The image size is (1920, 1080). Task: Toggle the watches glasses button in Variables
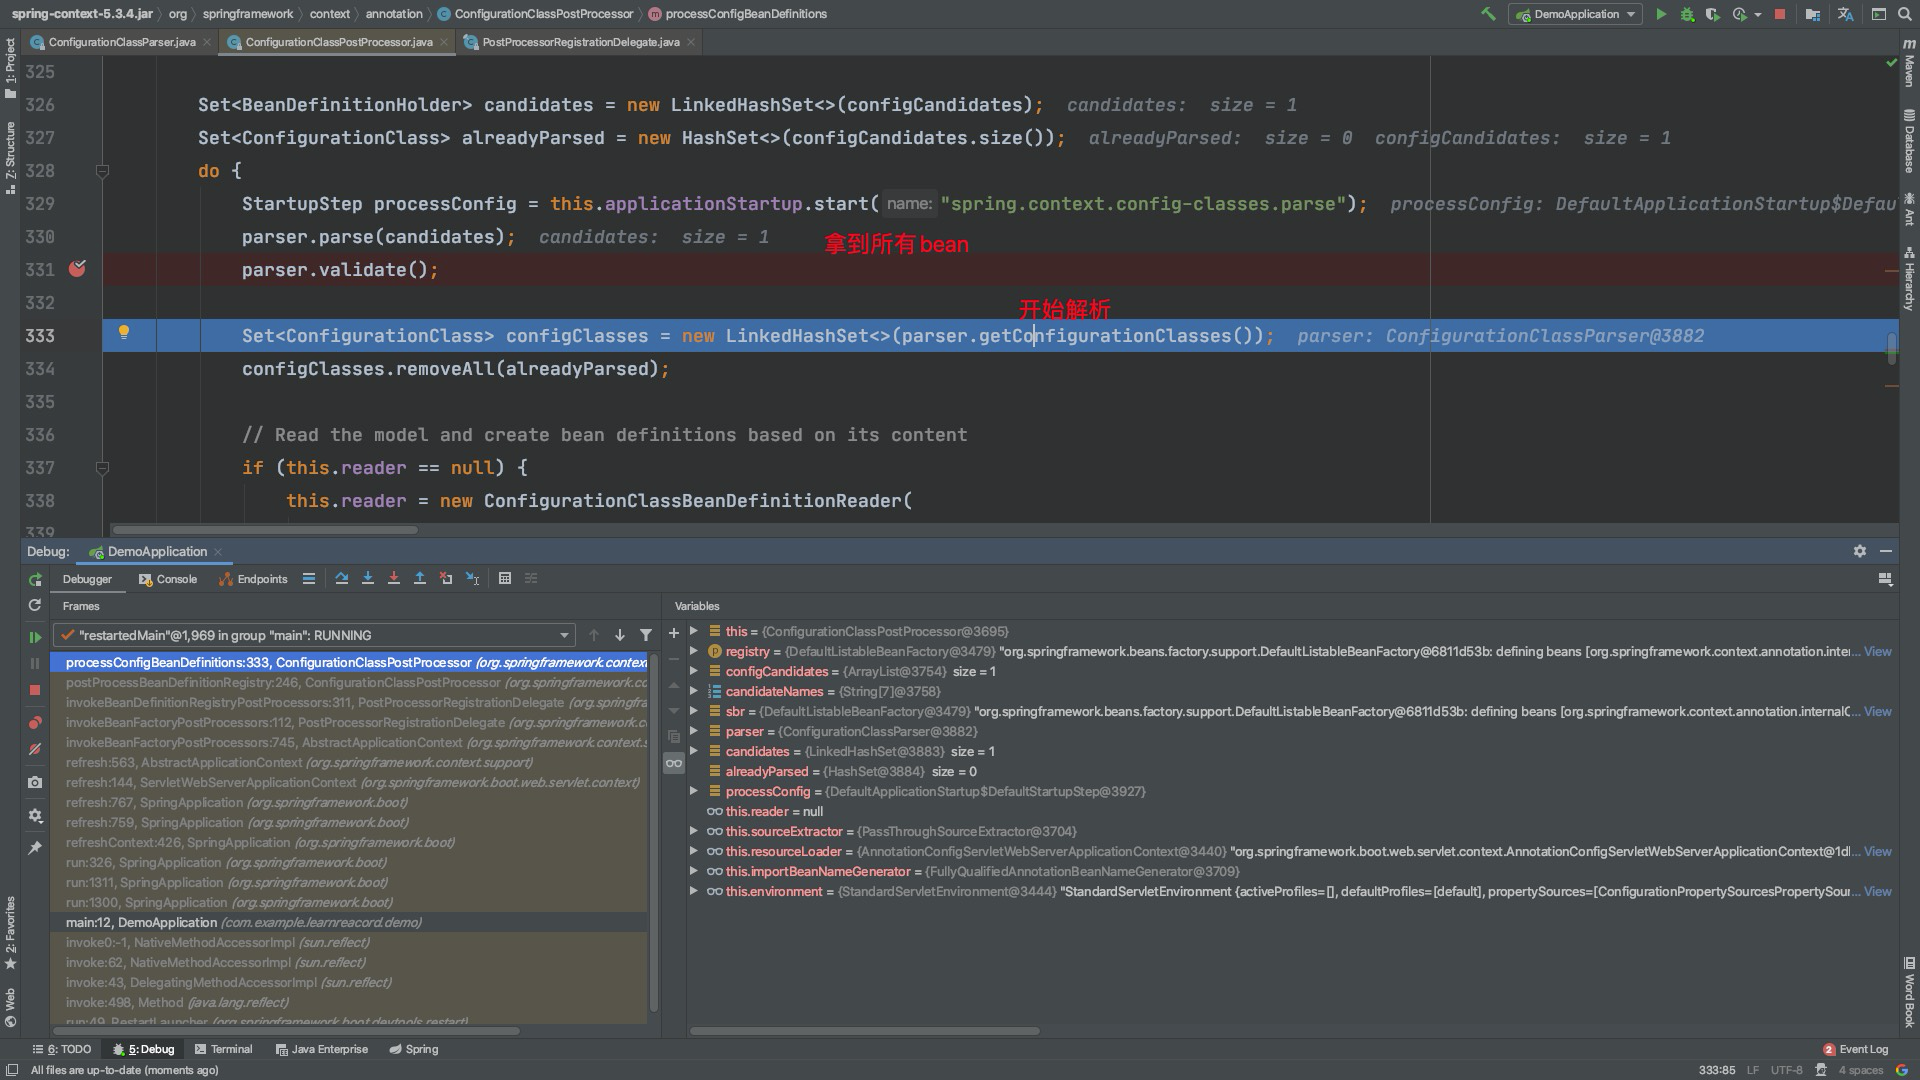(x=674, y=763)
